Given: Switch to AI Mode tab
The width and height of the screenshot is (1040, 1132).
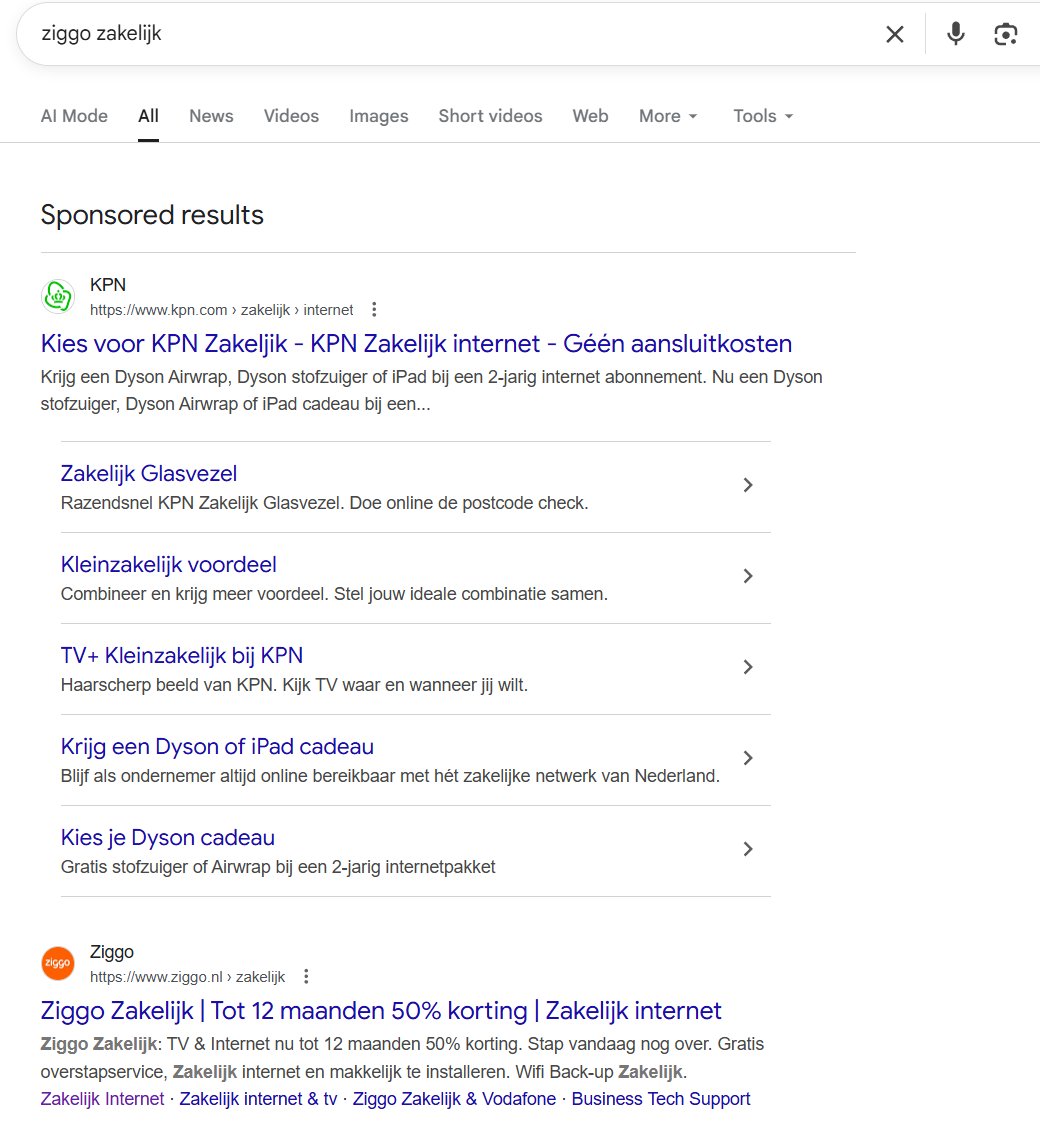Looking at the screenshot, I should pos(74,116).
